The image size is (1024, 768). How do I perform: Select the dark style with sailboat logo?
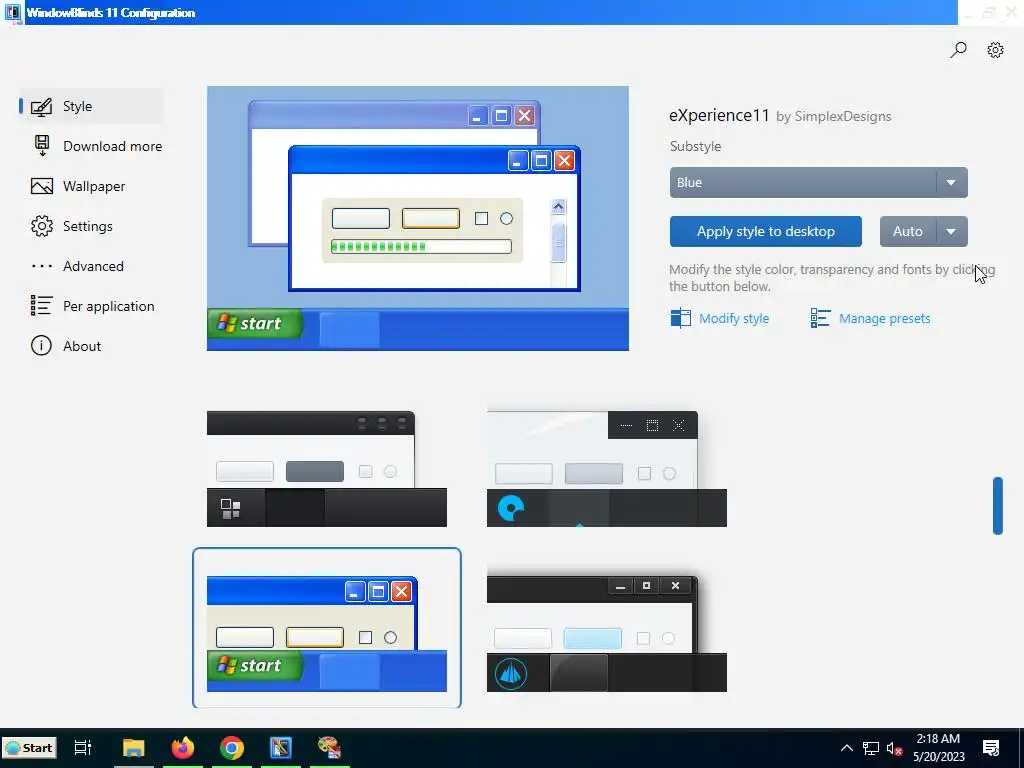[x=607, y=633]
